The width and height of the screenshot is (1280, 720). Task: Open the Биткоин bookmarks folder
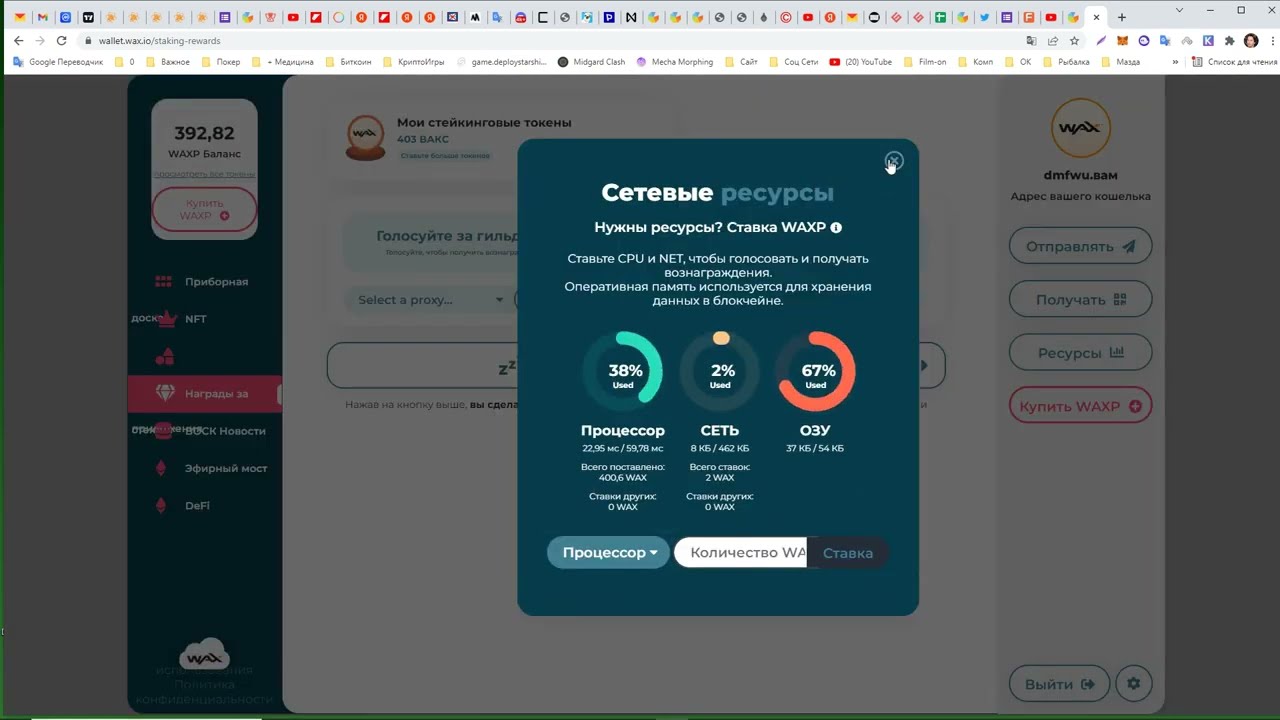click(x=347, y=62)
